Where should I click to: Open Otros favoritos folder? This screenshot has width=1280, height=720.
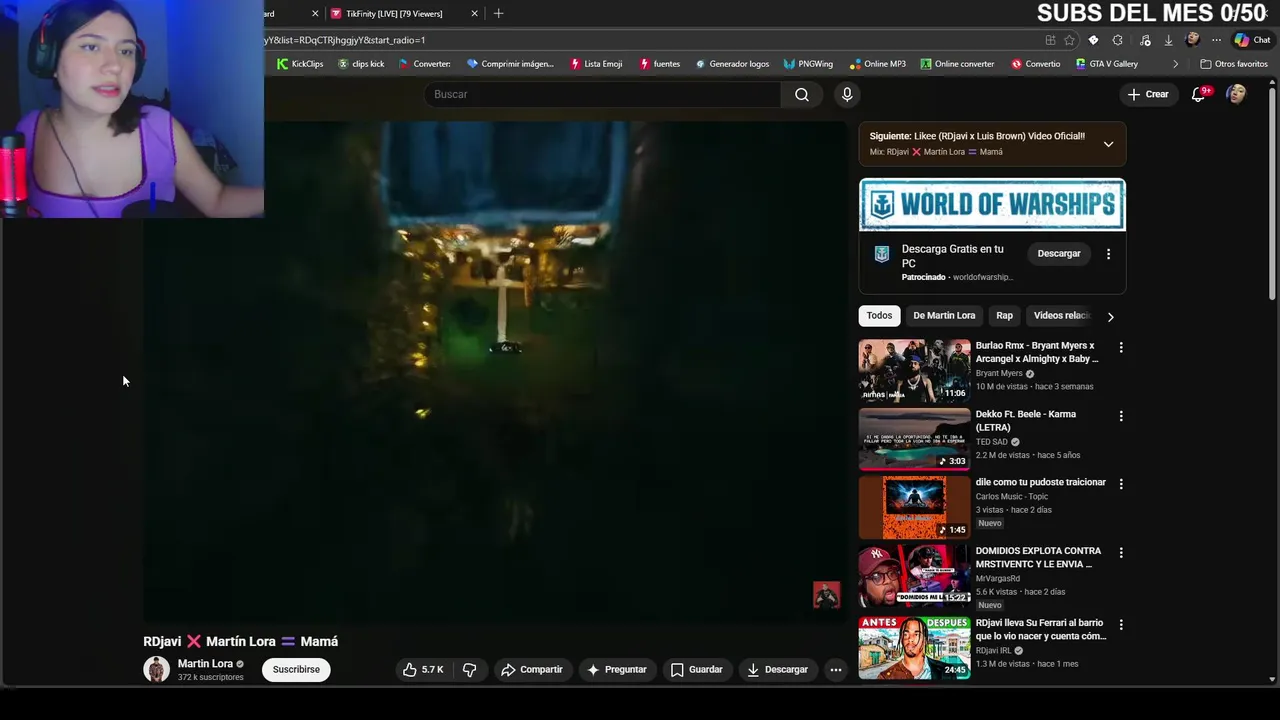pyautogui.click(x=1234, y=64)
